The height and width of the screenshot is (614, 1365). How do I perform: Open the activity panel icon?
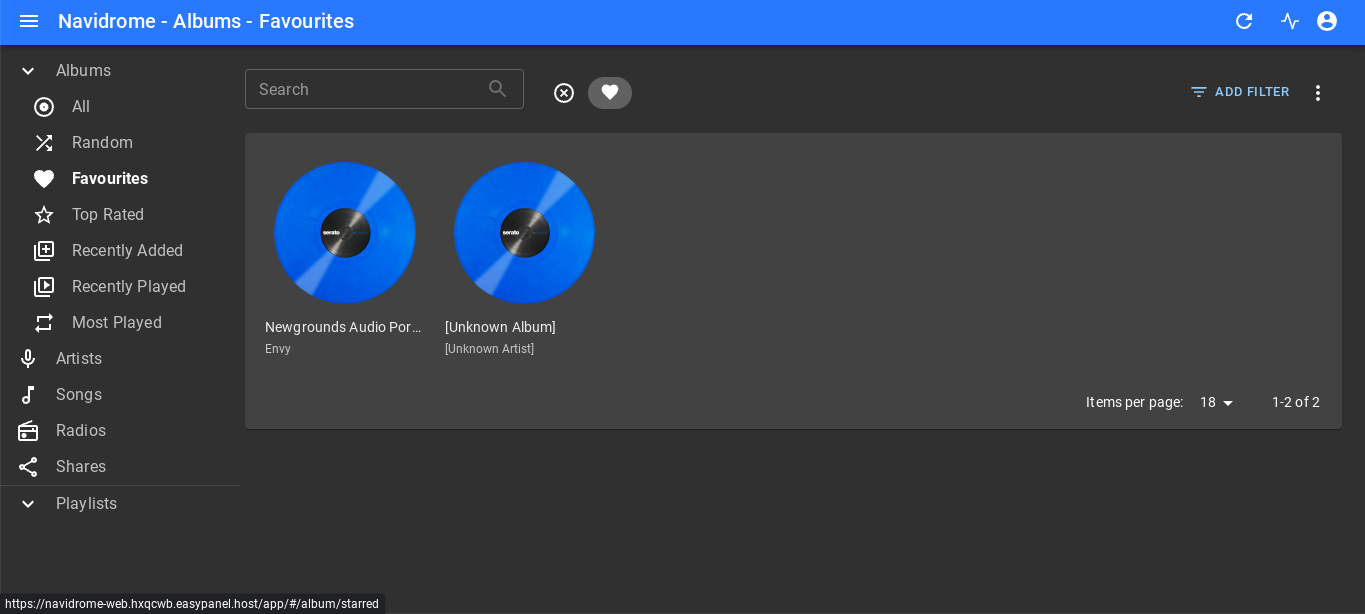(1290, 21)
